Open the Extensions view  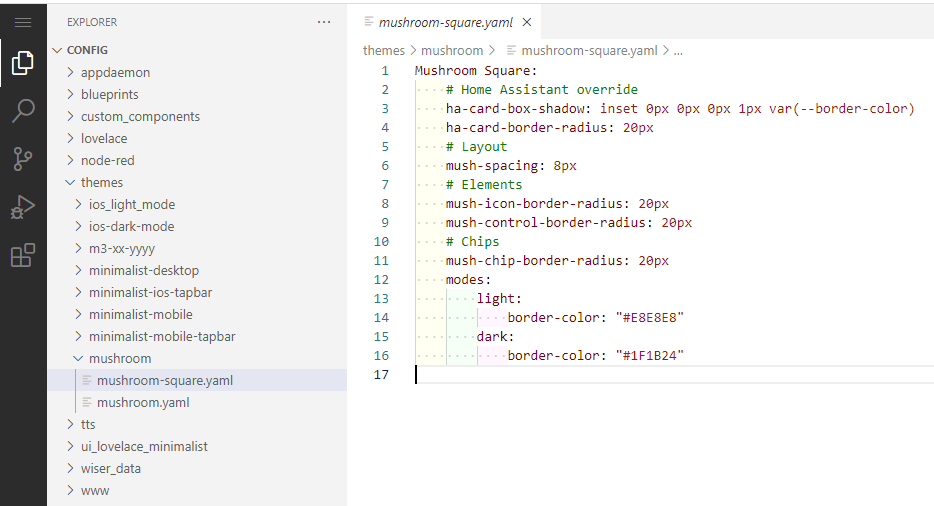pyautogui.click(x=23, y=256)
